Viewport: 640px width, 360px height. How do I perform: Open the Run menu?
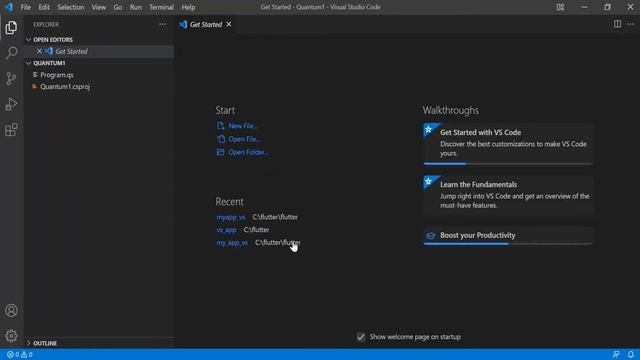coord(136,7)
